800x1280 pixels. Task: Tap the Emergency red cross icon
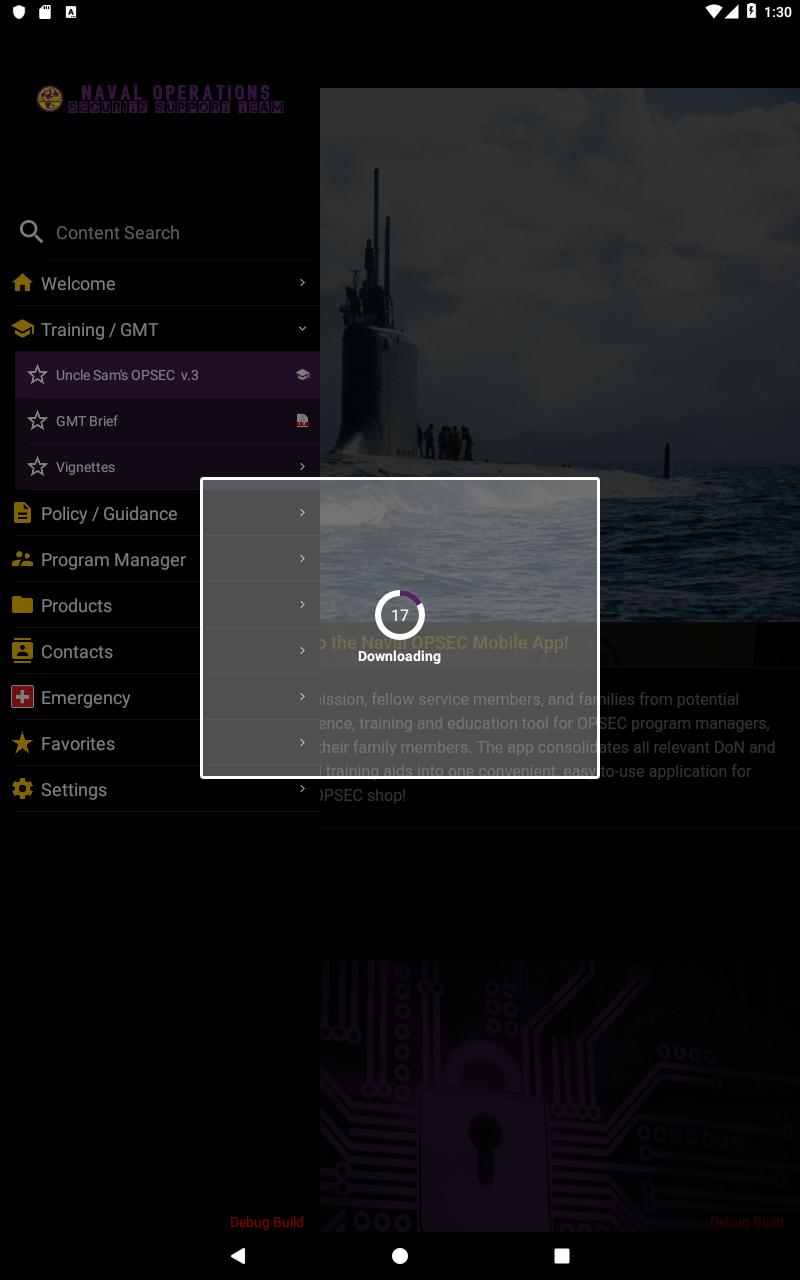(x=22, y=697)
